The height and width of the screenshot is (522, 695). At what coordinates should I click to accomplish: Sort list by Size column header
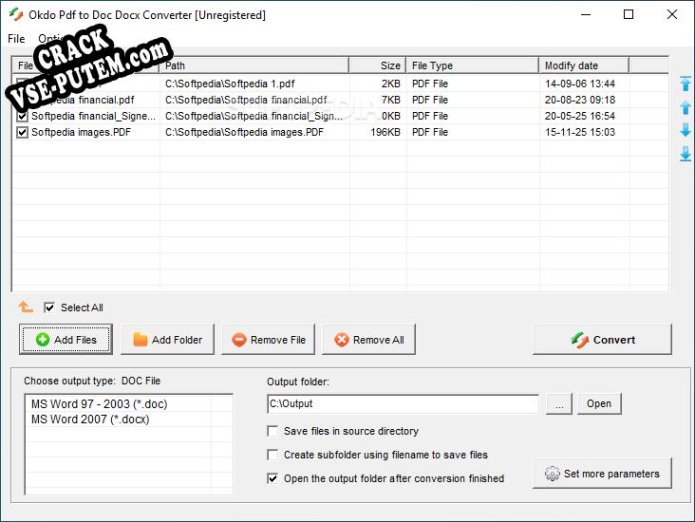377,66
